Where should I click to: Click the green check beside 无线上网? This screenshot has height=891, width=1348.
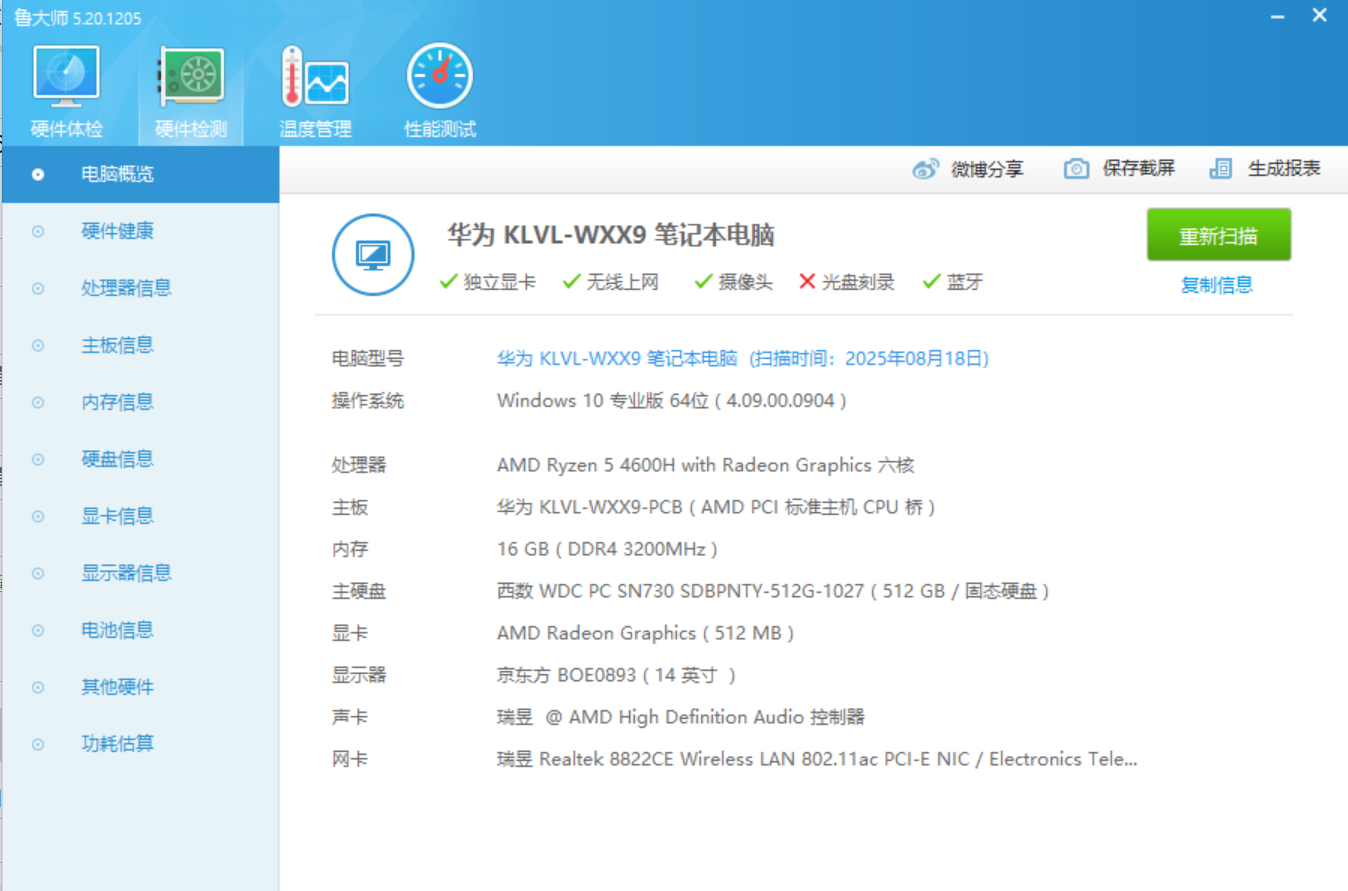(x=572, y=282)
